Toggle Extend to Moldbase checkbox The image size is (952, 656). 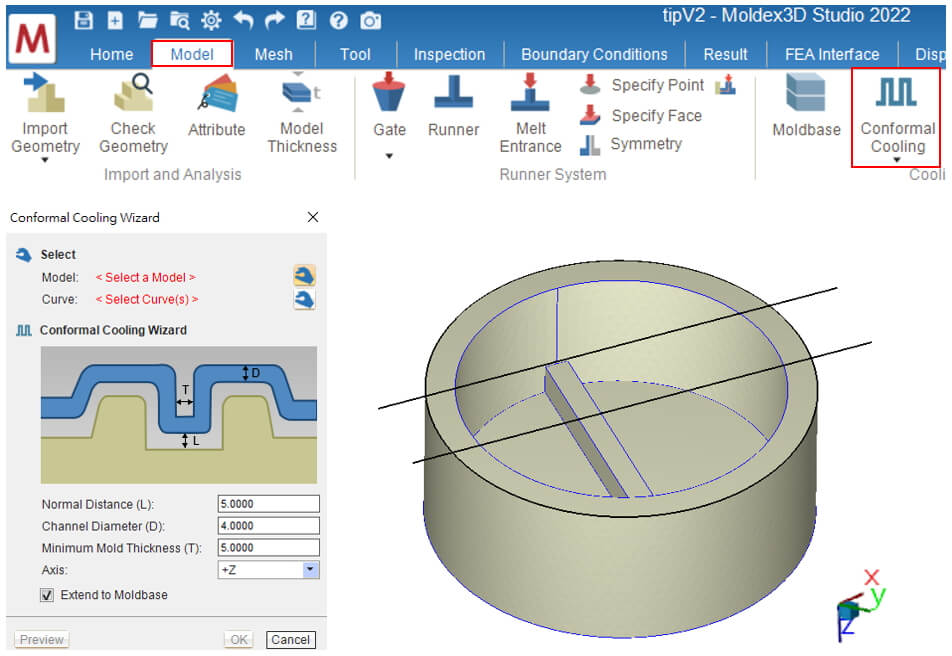point(47,595)
